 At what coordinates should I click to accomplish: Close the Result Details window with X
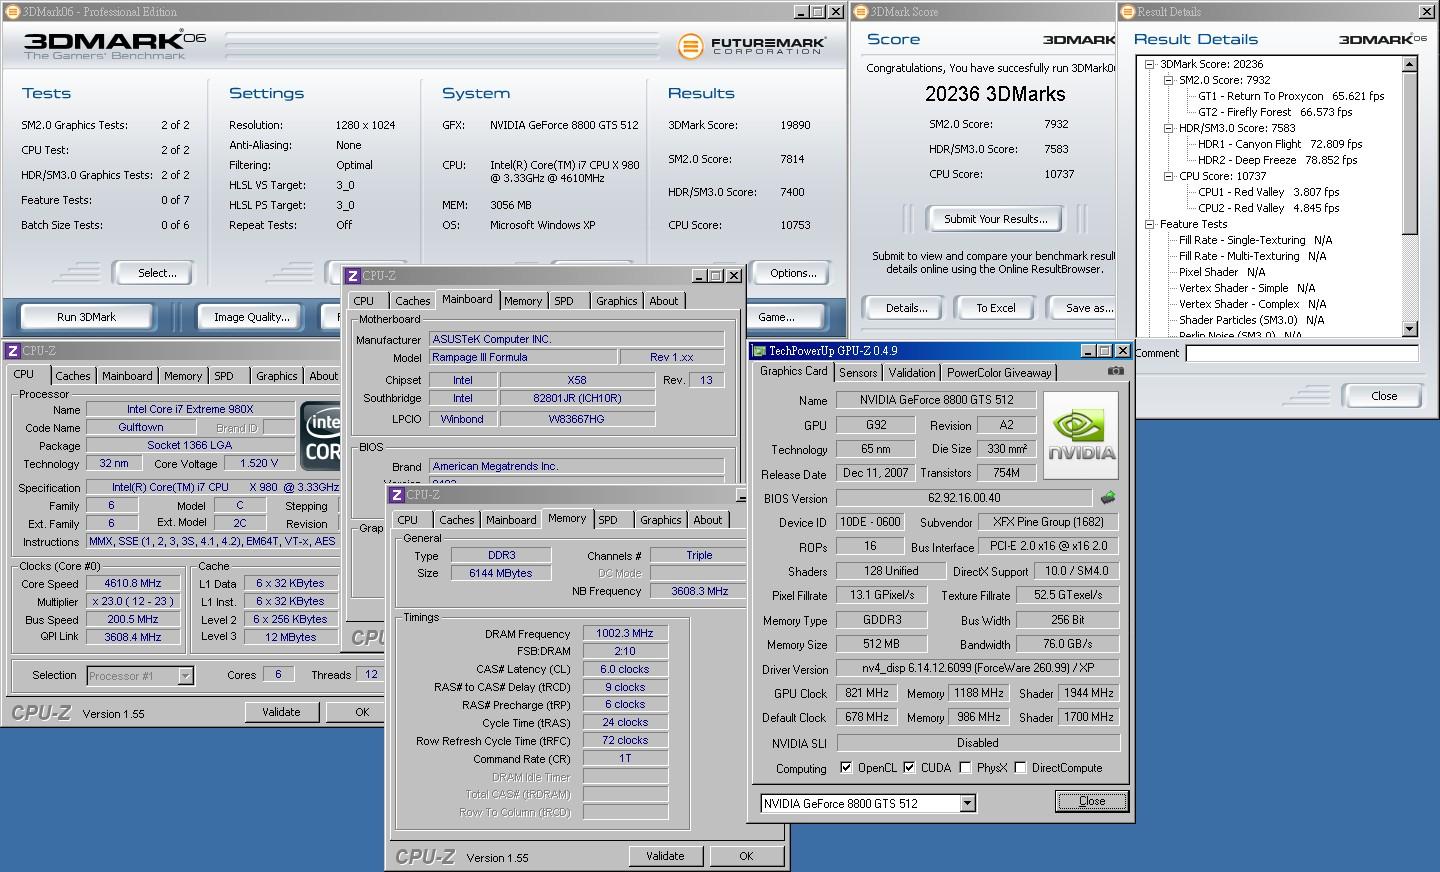tap(1426, 12)
